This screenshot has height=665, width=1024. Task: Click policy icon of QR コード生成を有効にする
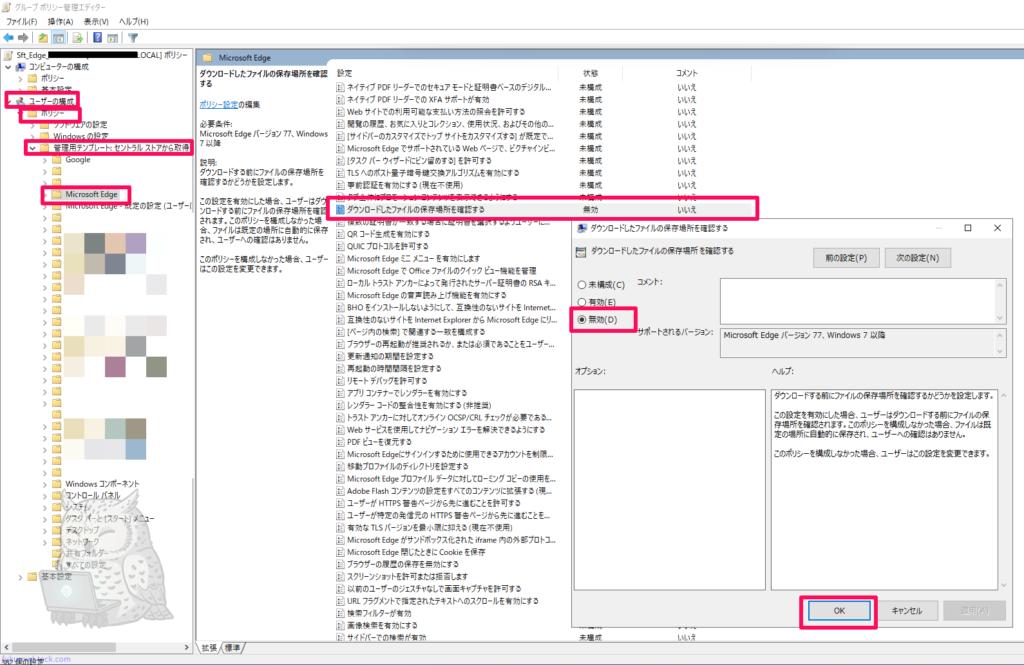340,234
